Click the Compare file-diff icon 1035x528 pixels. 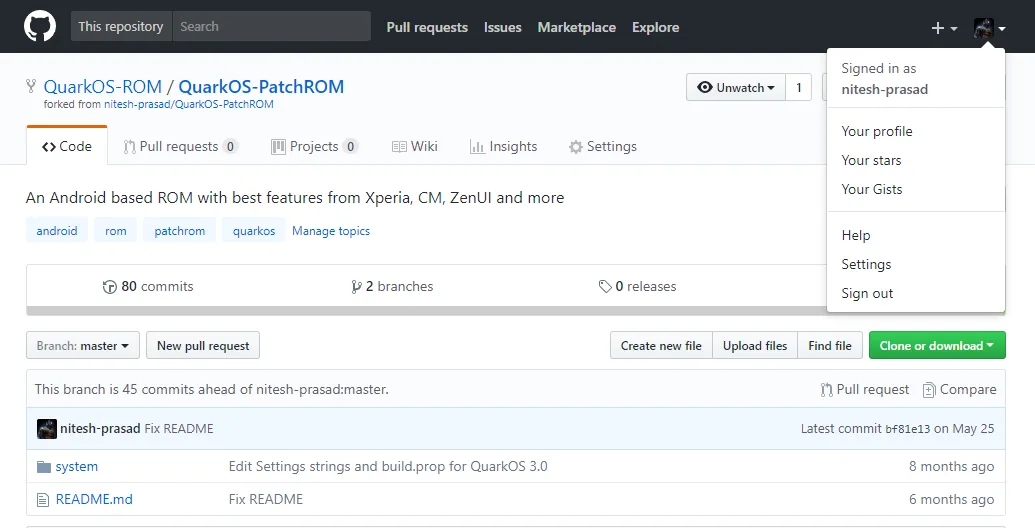click(x=929, y=390)
